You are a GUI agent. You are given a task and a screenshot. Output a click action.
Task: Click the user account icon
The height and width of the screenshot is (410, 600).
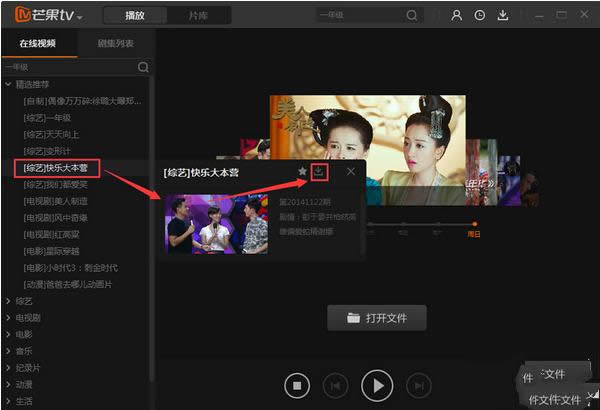pos(457,15)
